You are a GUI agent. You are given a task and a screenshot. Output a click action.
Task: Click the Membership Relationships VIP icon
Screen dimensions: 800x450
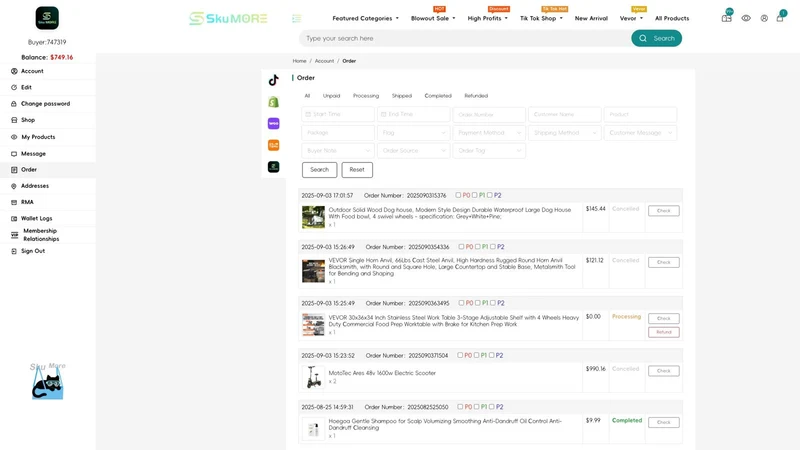[x=14, y=235]
